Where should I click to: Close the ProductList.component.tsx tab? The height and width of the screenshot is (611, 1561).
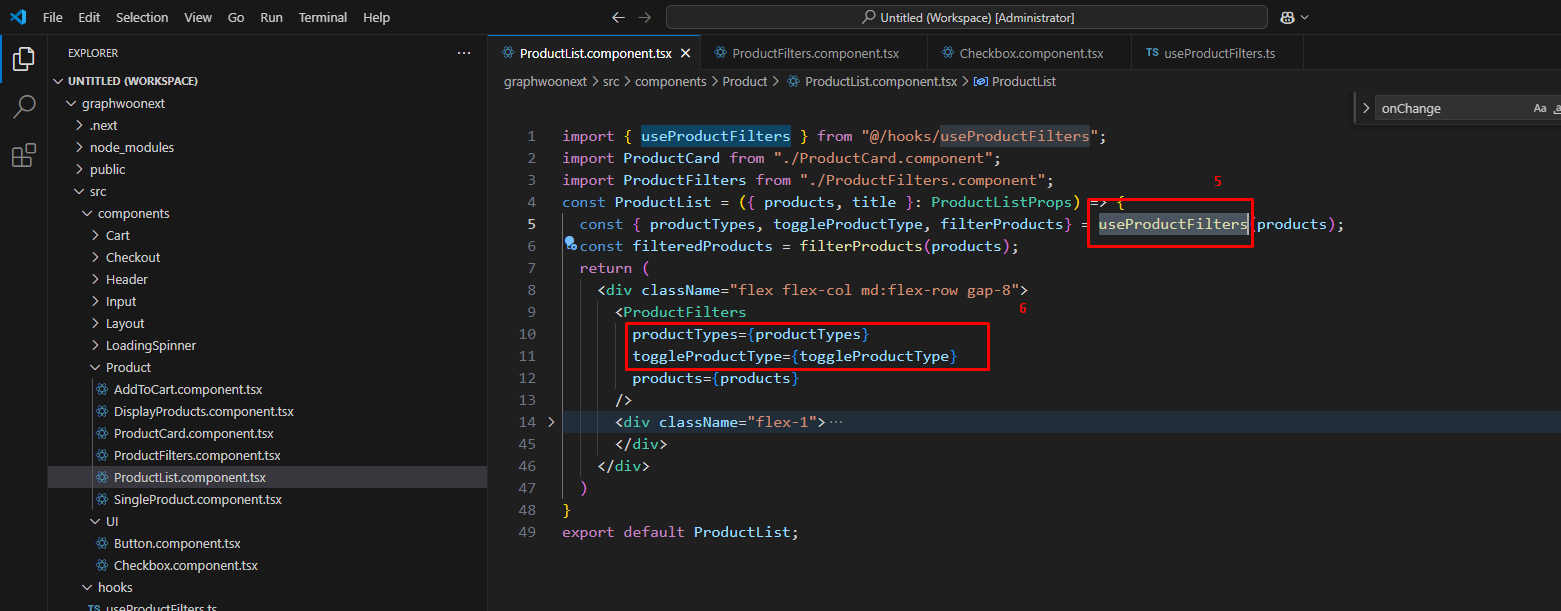point(685,53)
